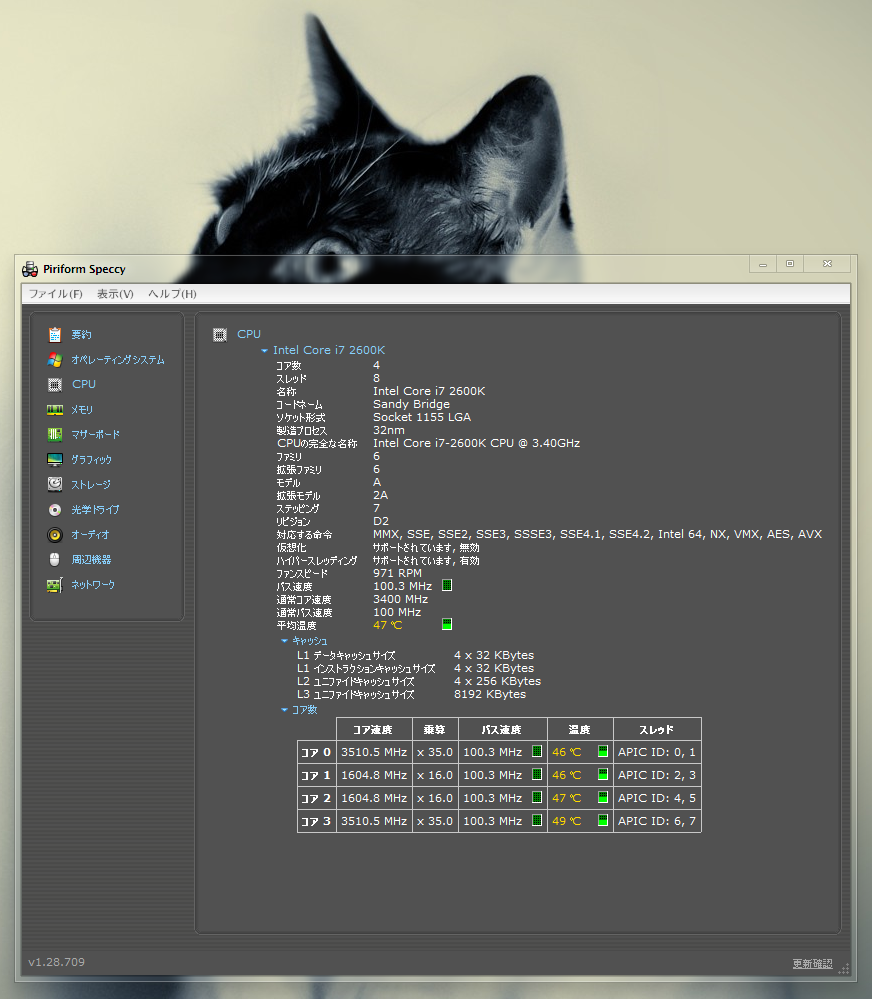The image size is (872, 999).
Task: Select 要約 summary label in sidebar
Action: pyautogui.click(x=82, y=334)
